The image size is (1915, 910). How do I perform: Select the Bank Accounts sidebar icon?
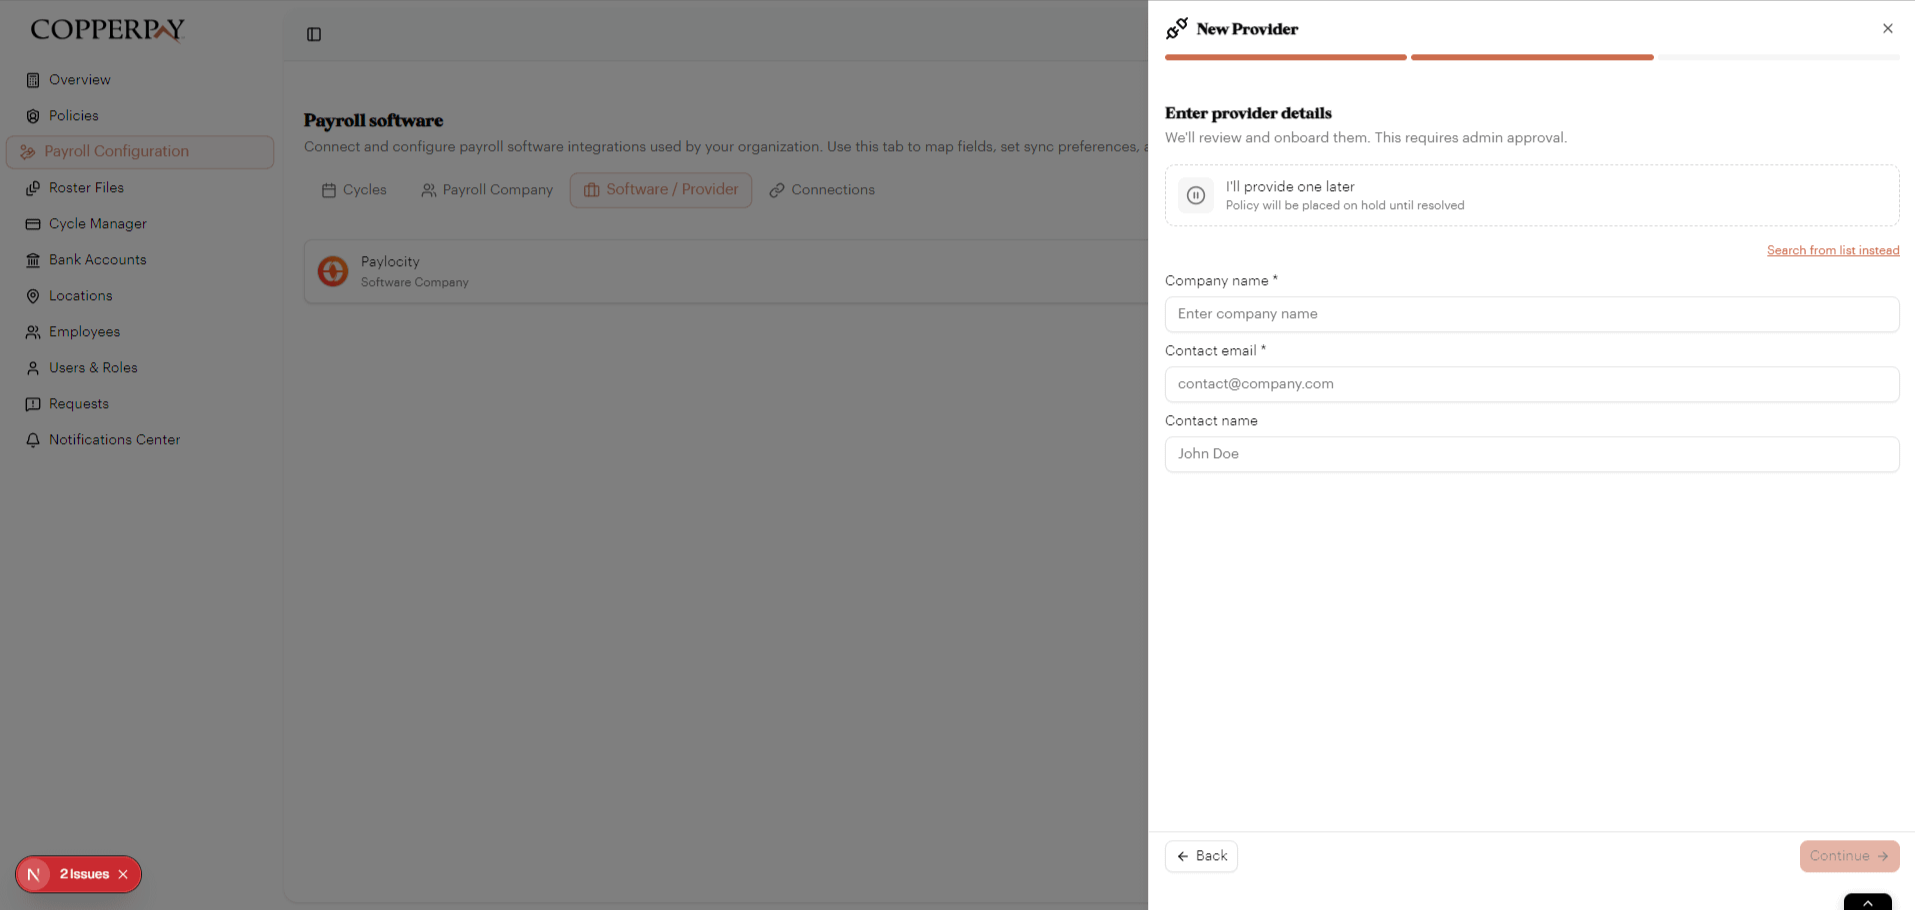click(33, 259)
